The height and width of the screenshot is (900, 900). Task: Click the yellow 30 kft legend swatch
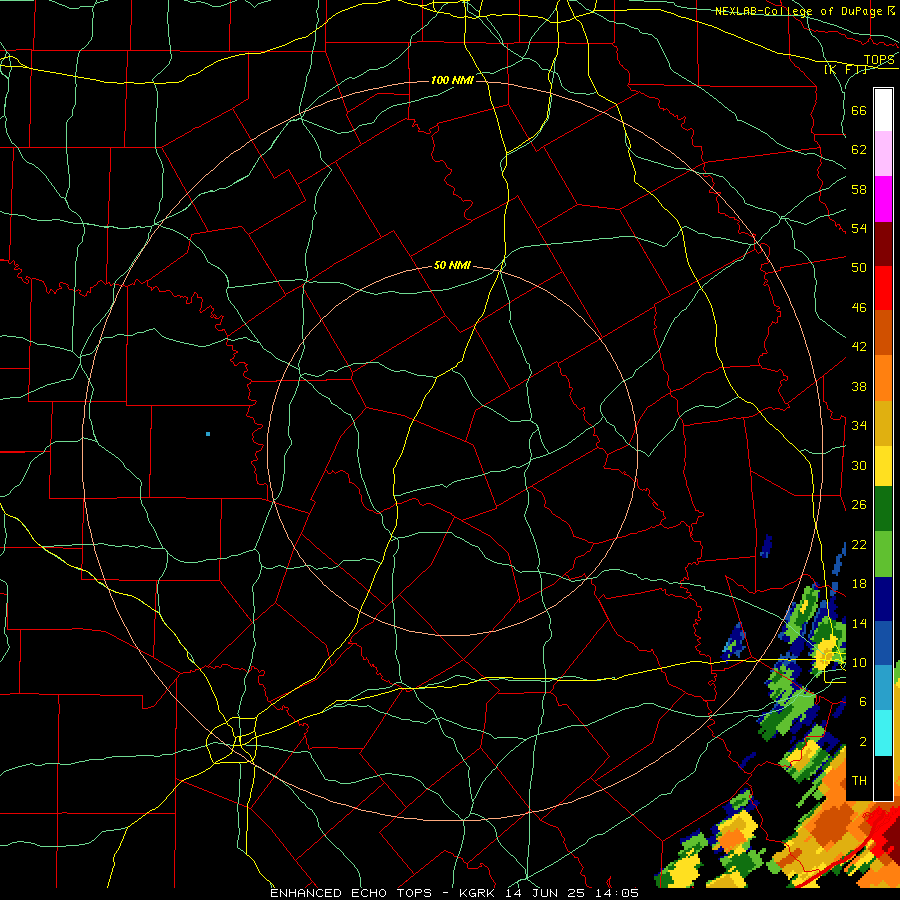click(x=883, y=466)
